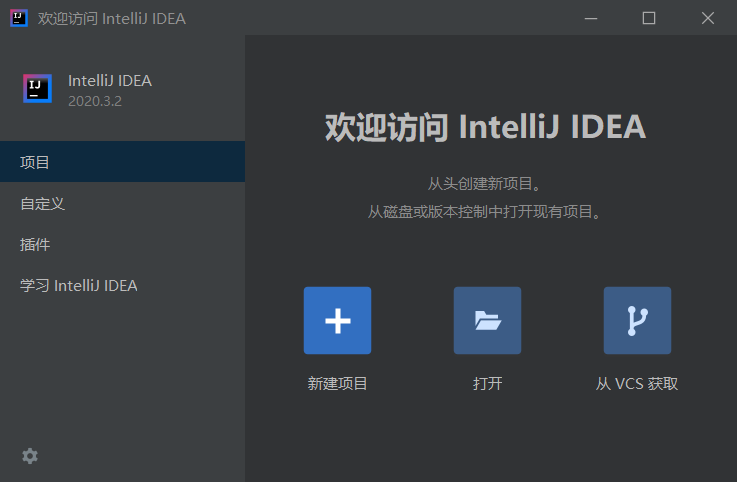Click the IntelliJ IDEA logo in sidebar
This screenshot has height=482, width=737.
click(x=37, y=89)
